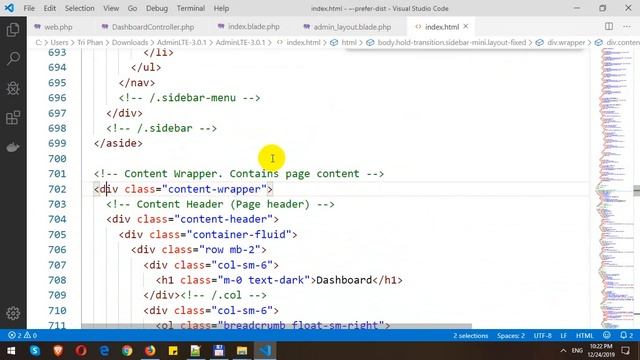This screenshot has width=640, height=360.
Task: Click the Tri Phan breadcrumb segment
Action: click(90, 42)
